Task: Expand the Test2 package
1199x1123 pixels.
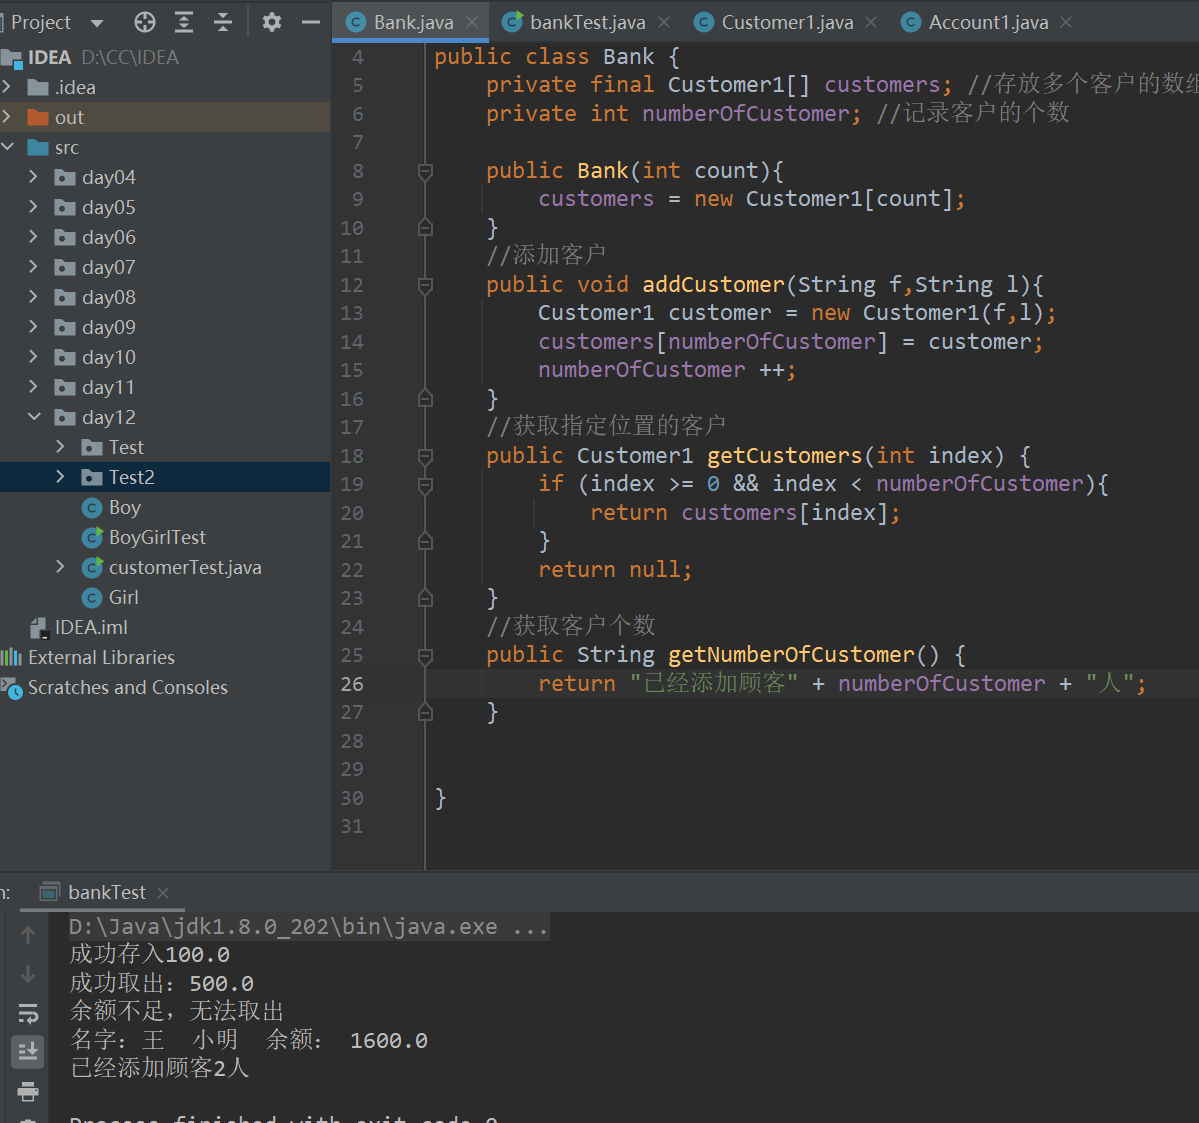Action: point(60,477)
